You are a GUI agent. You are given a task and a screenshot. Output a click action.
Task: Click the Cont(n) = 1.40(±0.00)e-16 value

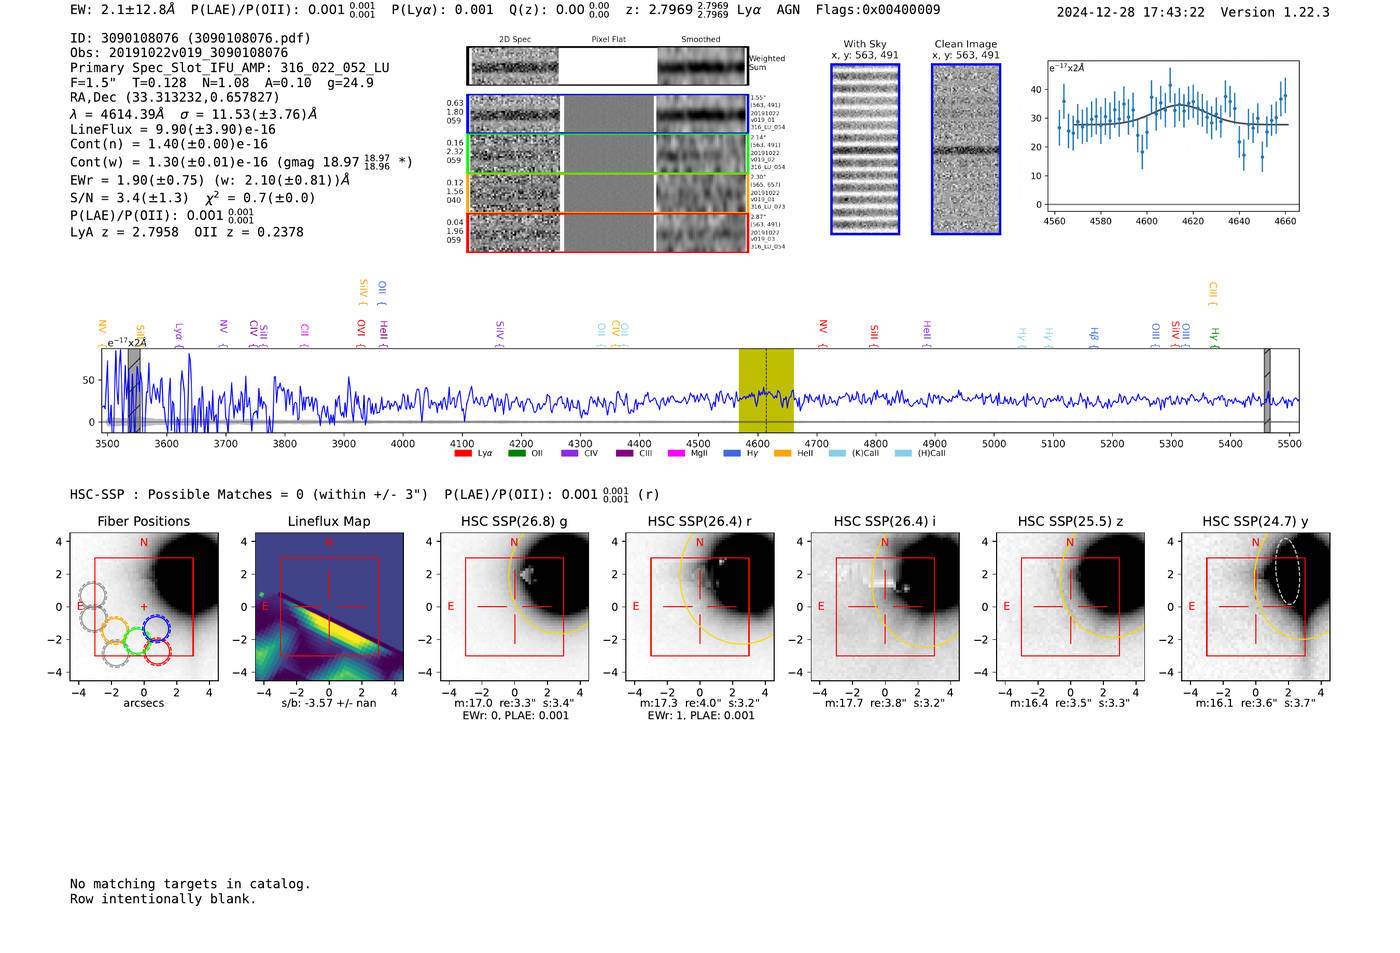click(169, 144)
